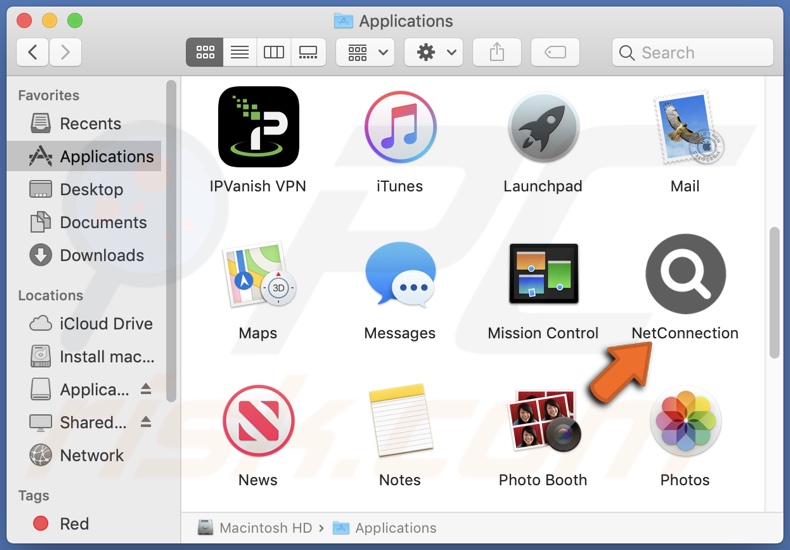Switch to icon view
The width and height of the screenshot is (790, 550).
[x=205, y=52]
